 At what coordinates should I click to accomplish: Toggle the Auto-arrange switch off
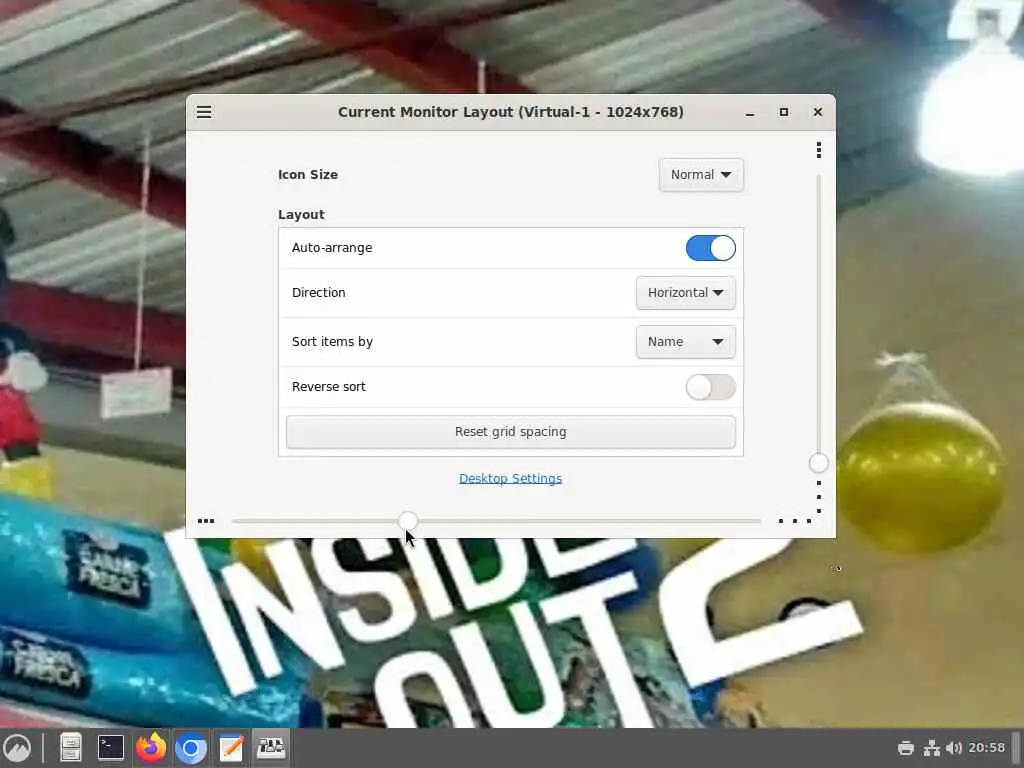[711, 248]
